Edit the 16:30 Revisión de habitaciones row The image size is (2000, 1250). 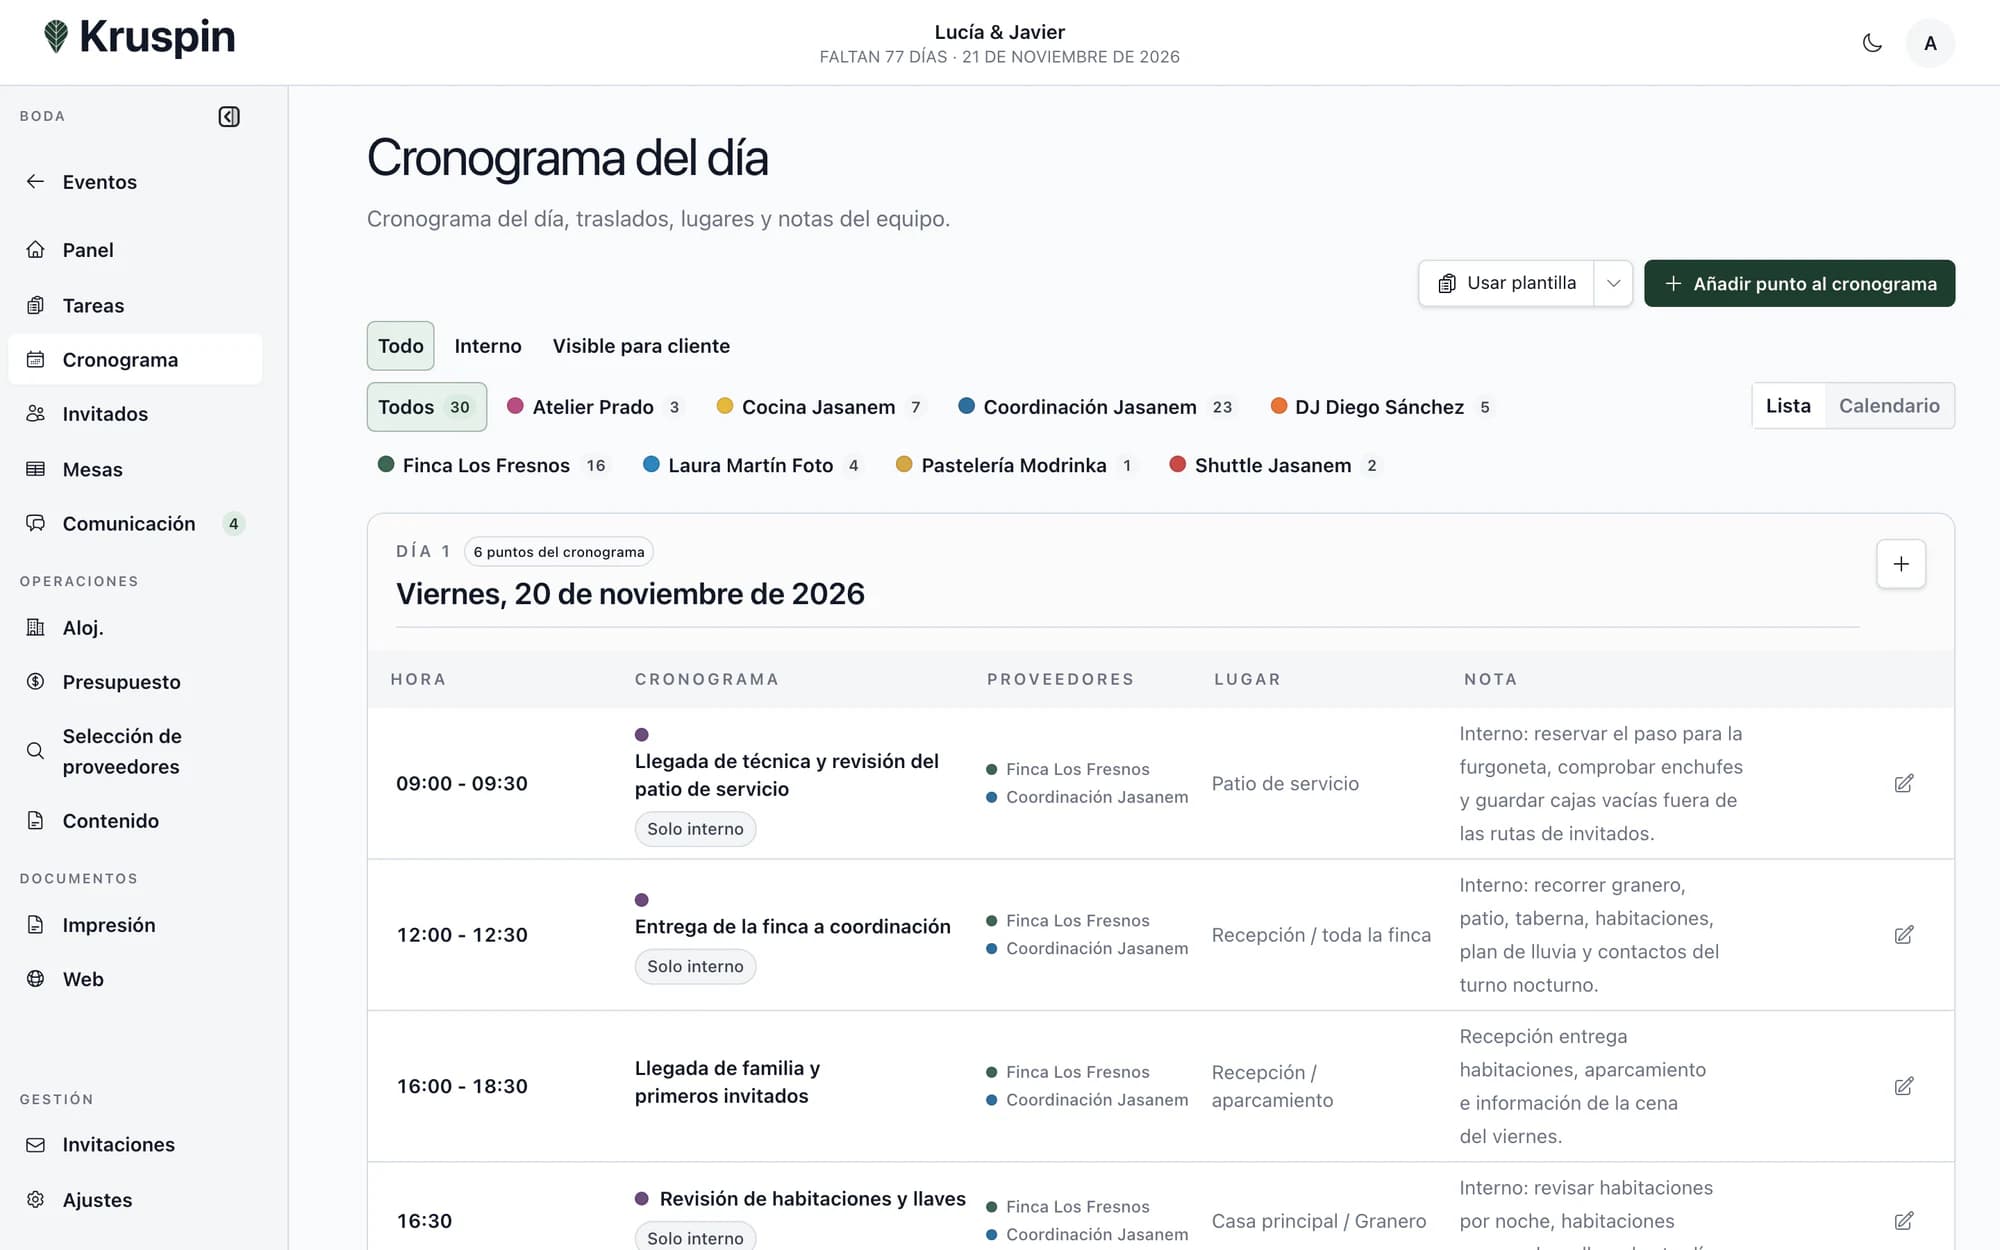(x=1904, y=1221)
